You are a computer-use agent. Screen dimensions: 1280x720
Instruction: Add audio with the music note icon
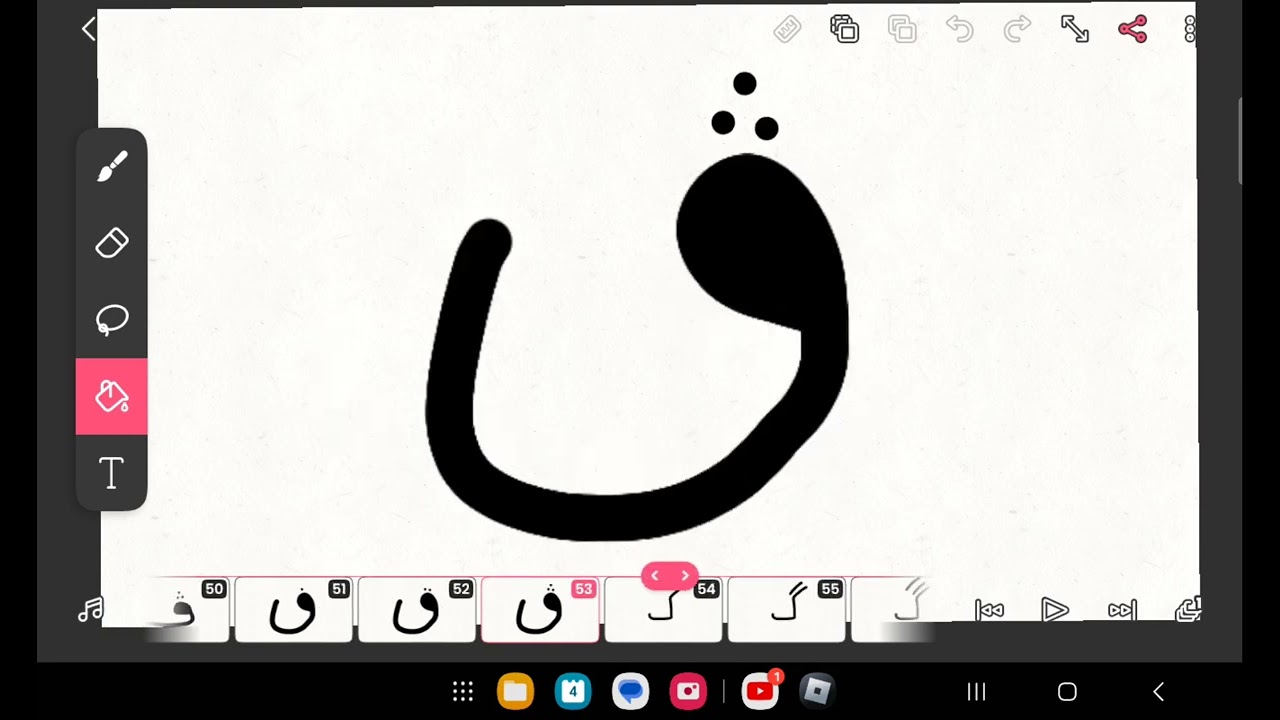[91, 610]
